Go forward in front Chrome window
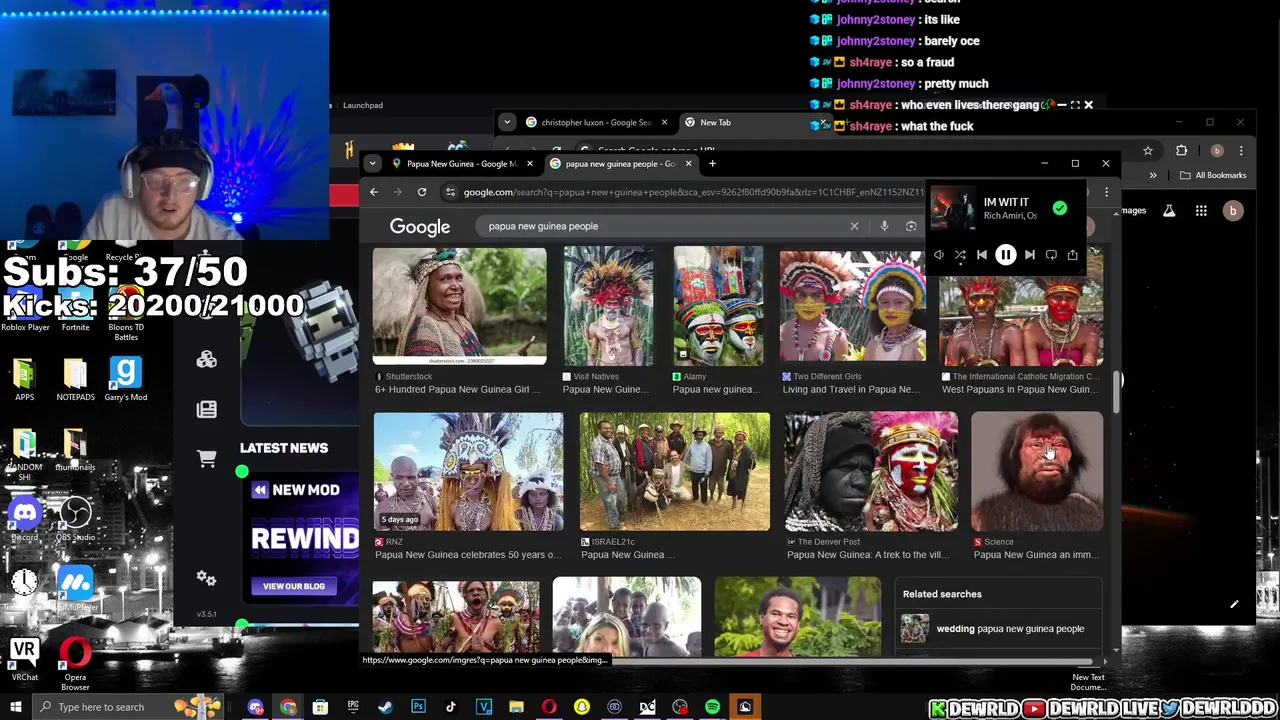1280x720 pixels. (x=398, y=192)
